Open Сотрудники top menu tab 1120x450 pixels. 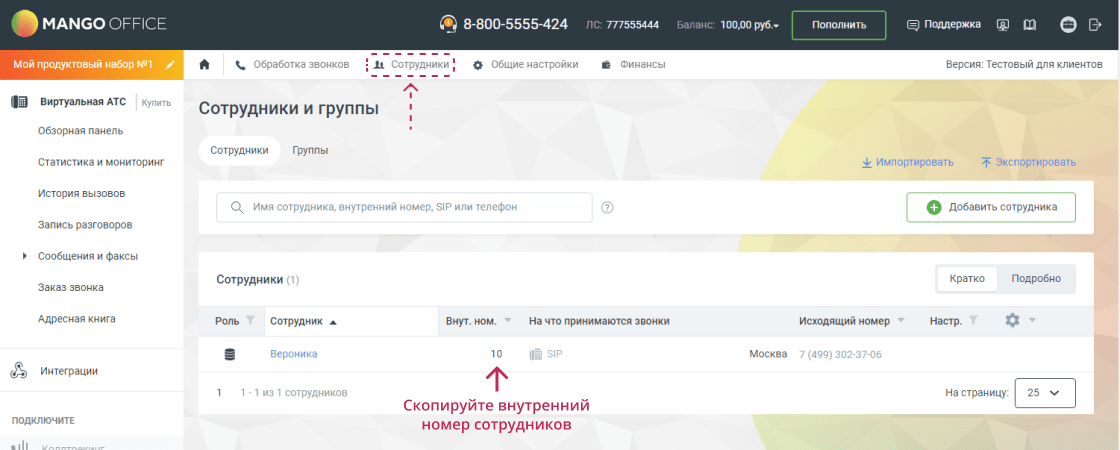click(x=411, y=64)
